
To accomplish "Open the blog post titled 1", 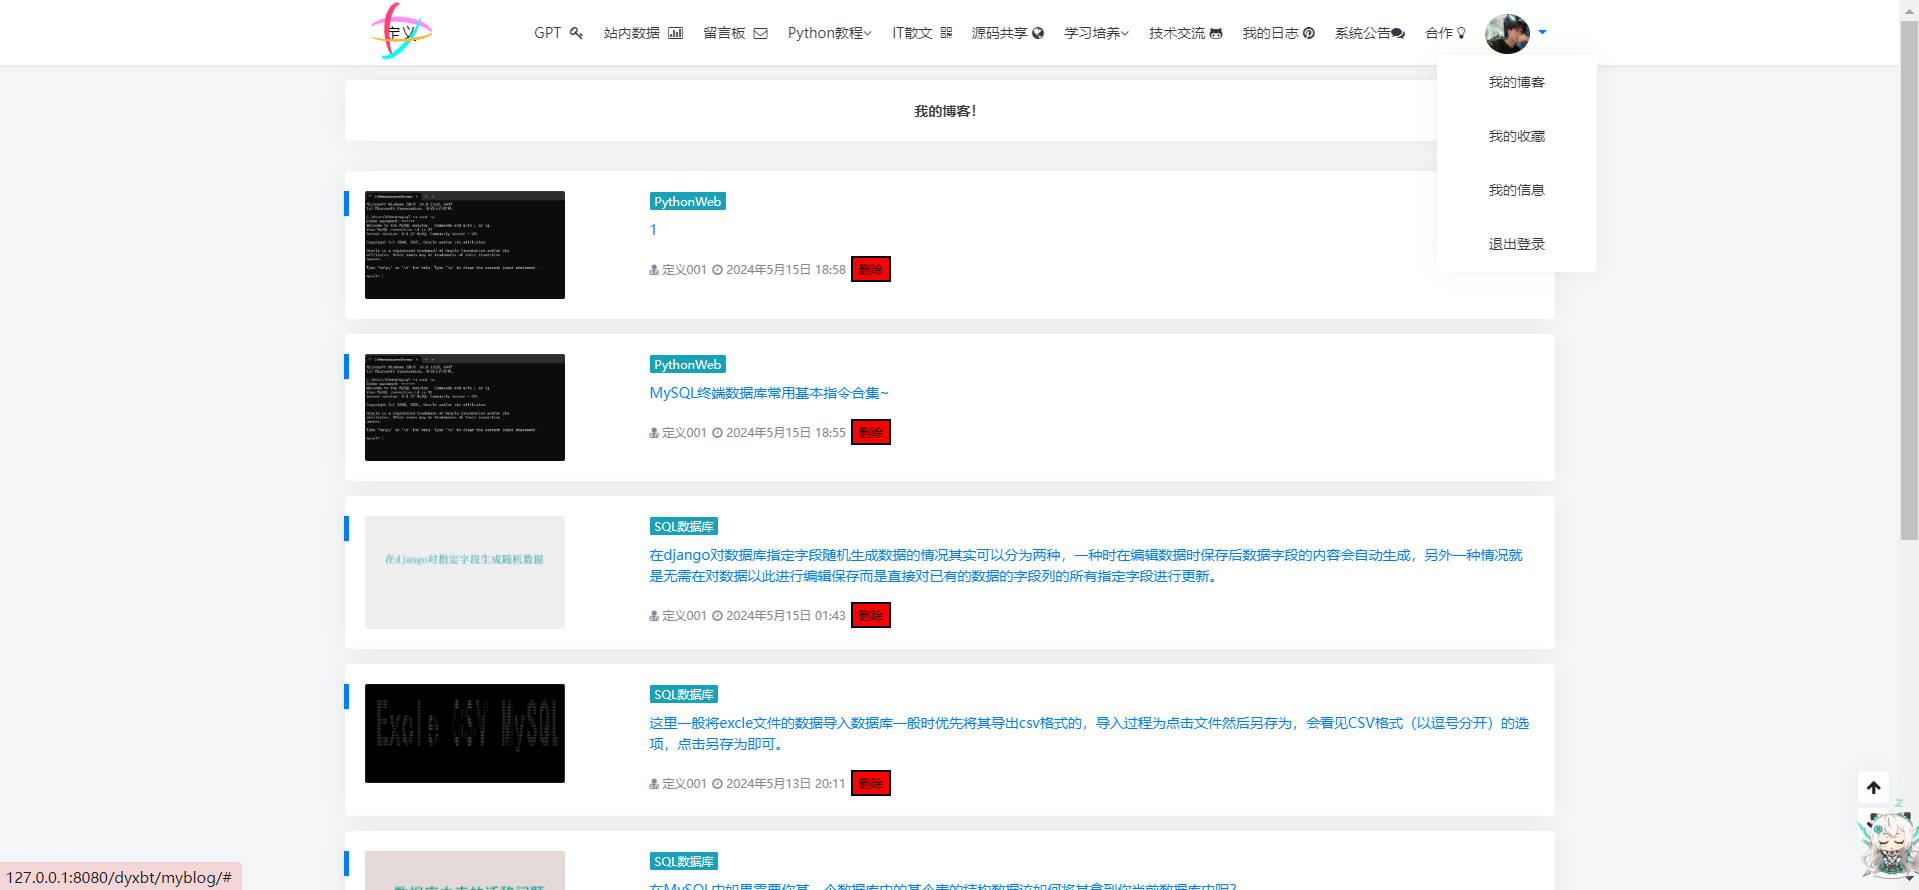I will pyautogui.click(x=653, y=230).
